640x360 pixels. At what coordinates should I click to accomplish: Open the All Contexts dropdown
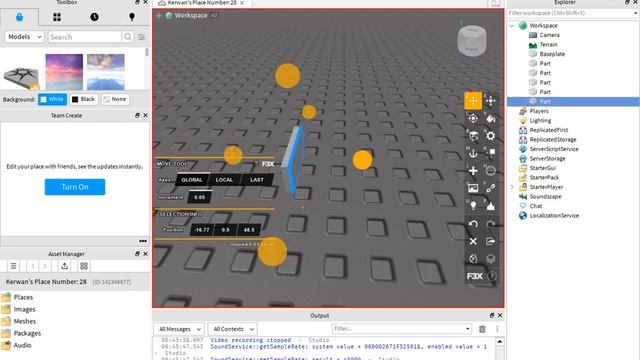click(232, 329)
